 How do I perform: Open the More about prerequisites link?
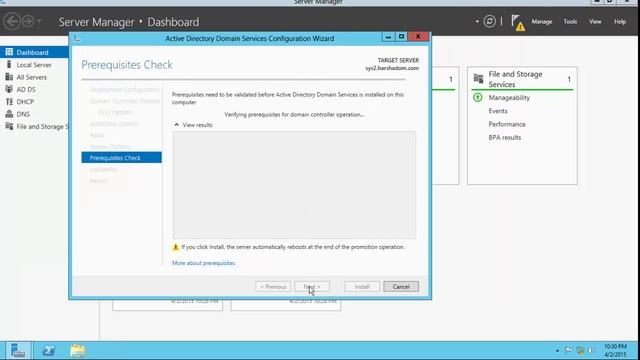click(203, 263)
